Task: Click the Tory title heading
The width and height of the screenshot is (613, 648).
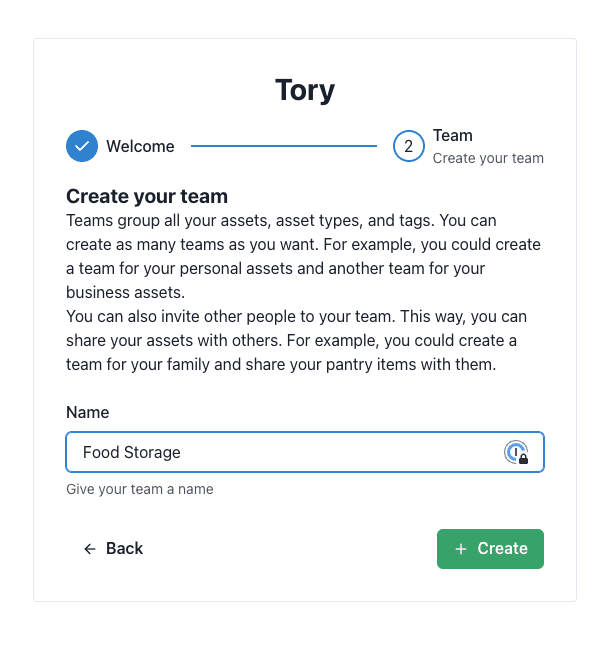Action: [x=305, y=90]
